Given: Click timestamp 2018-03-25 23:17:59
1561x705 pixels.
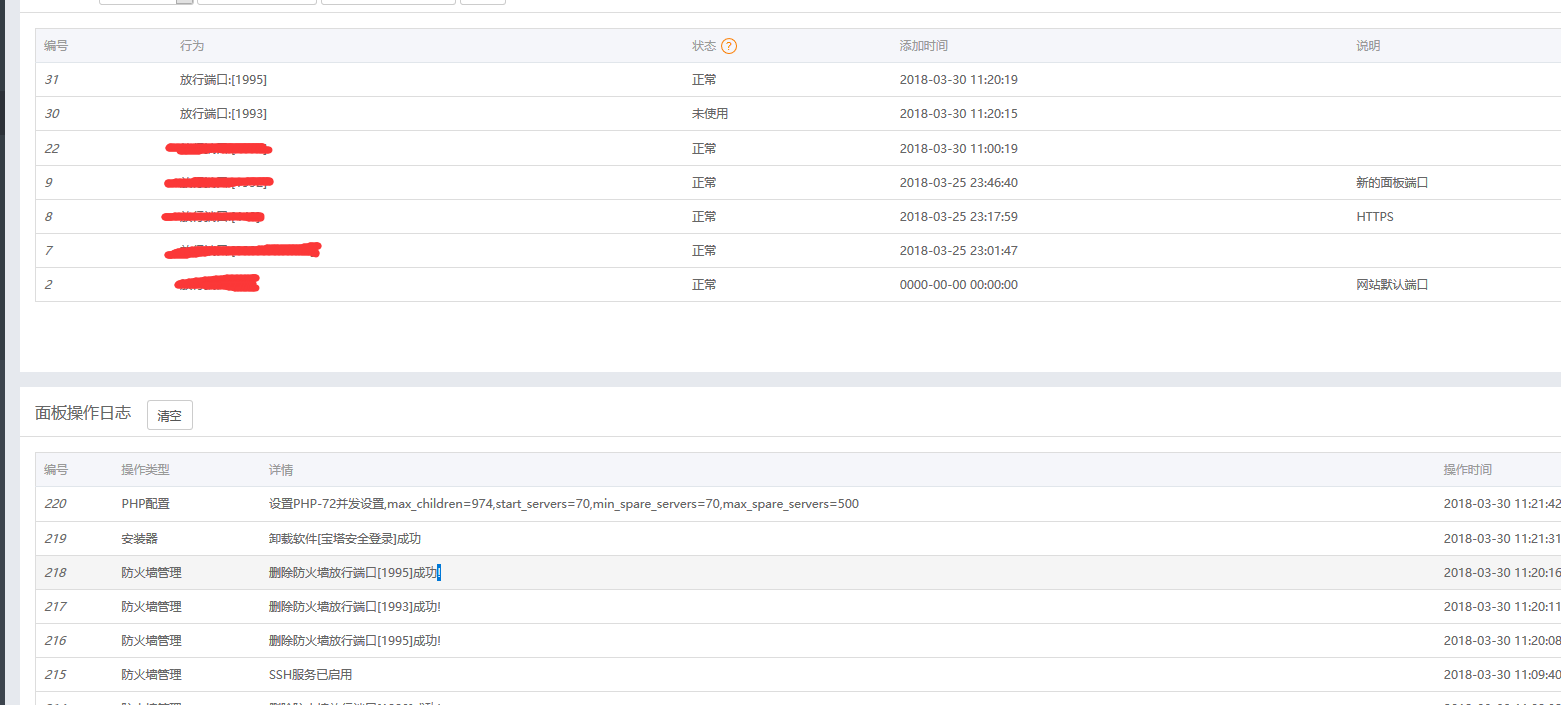Looking at the screenshot, I should tap(958, 216).
